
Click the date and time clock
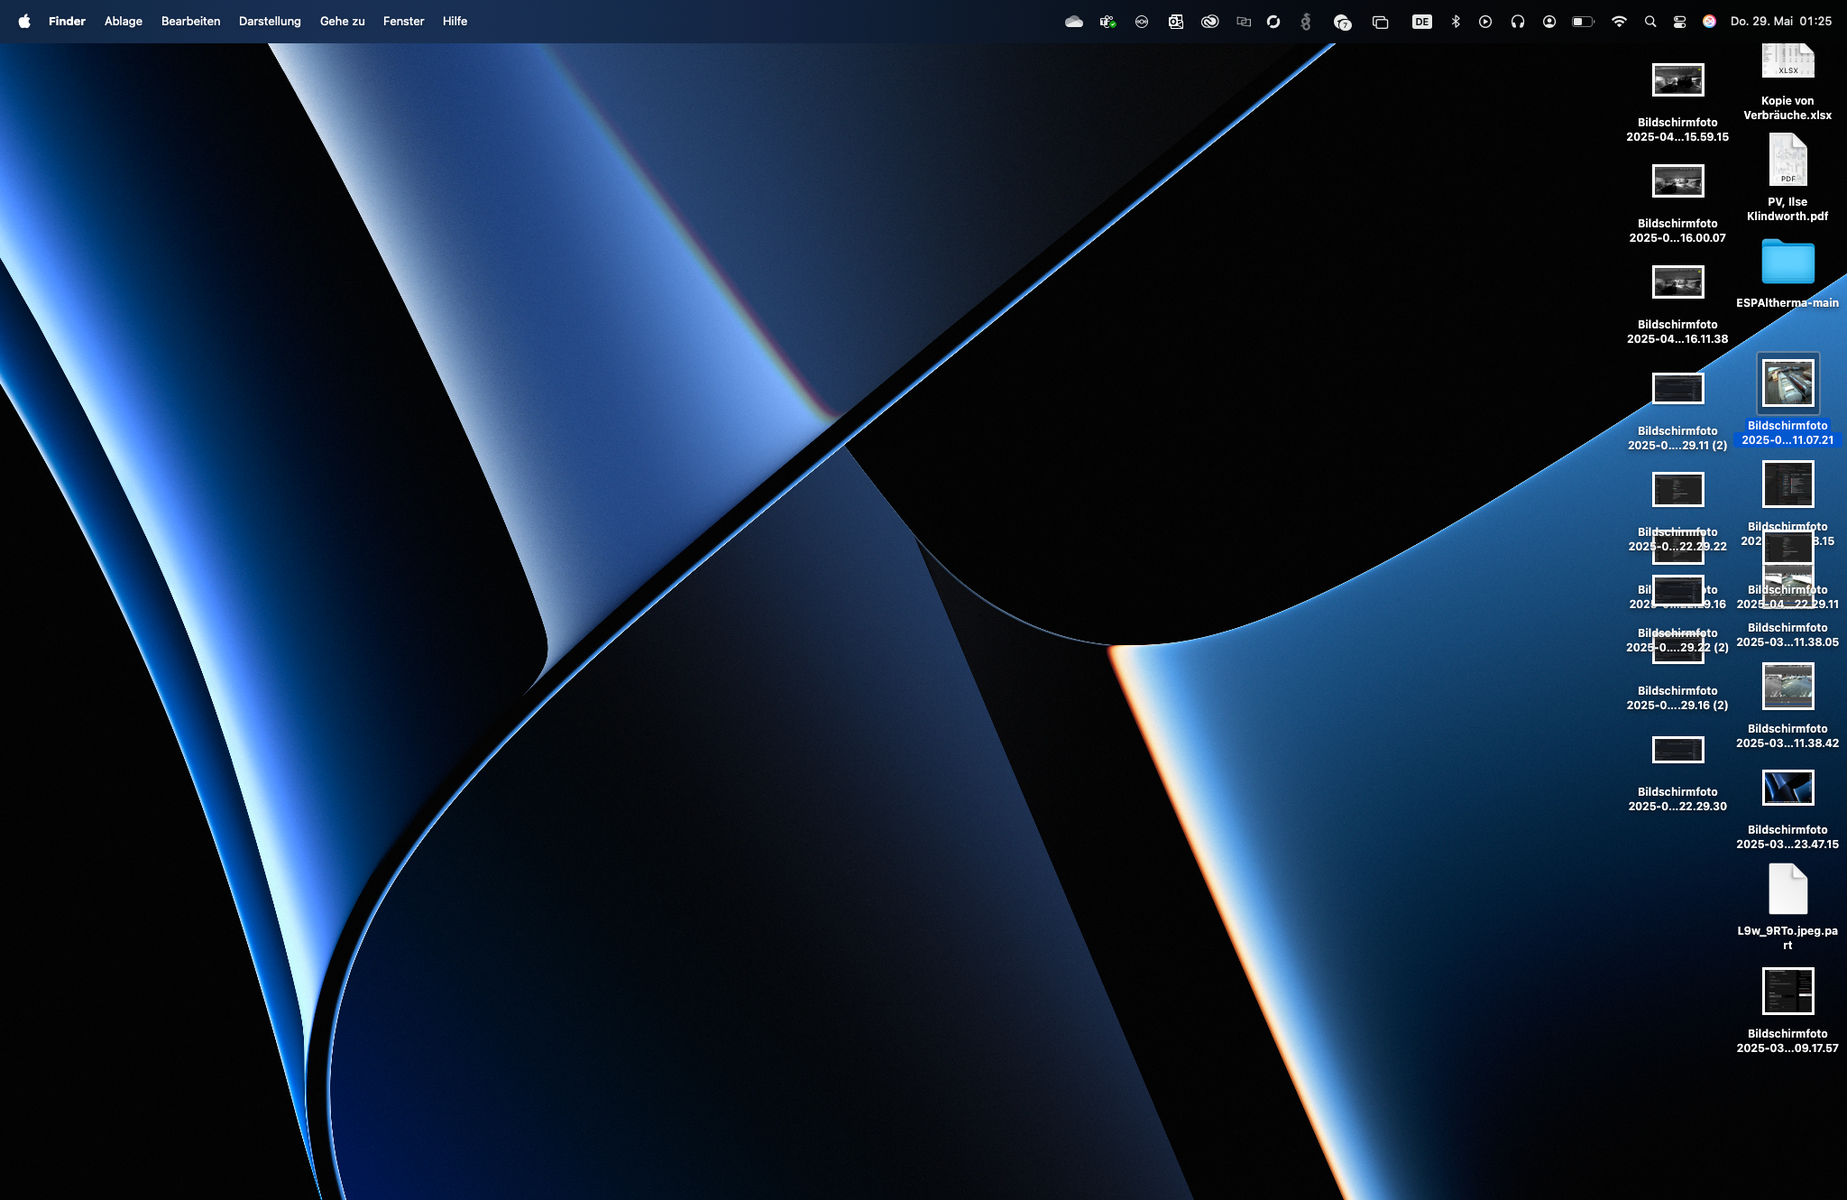[x=1781, y=21]
